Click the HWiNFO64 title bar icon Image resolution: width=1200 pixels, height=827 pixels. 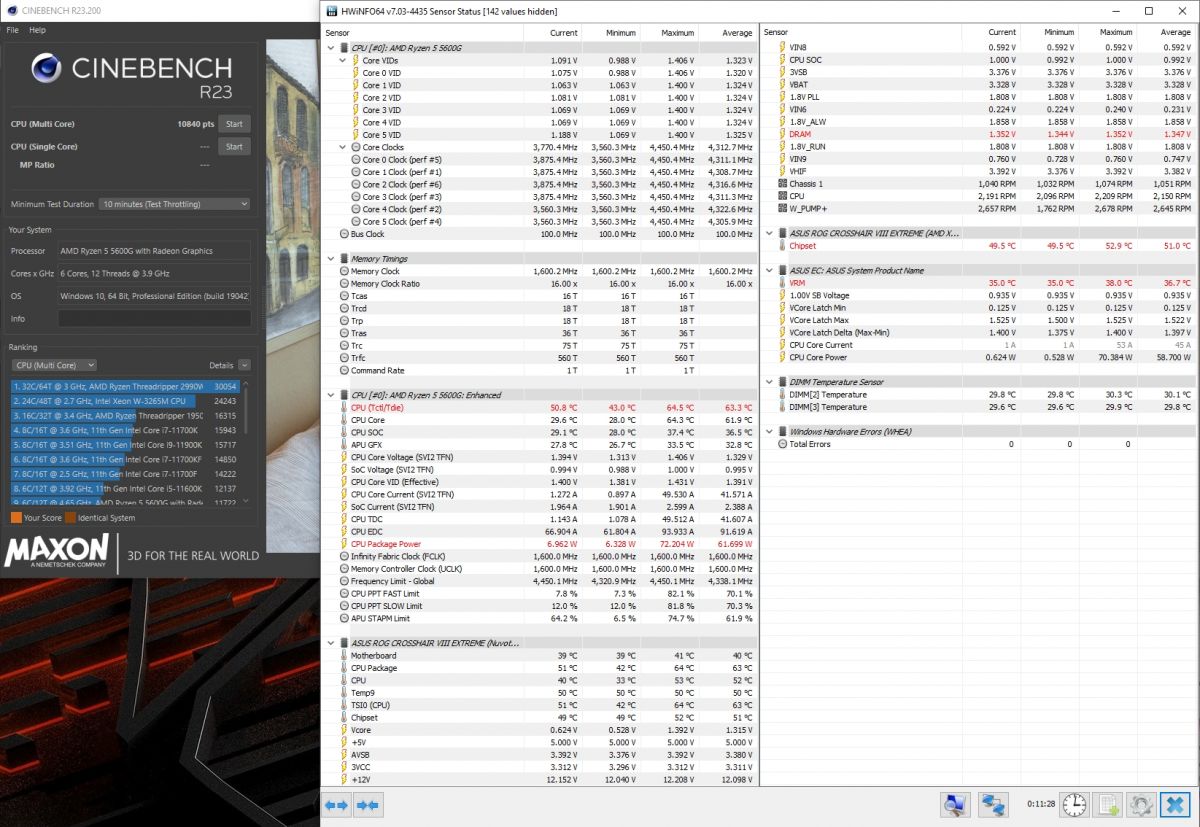coord(332,11)
